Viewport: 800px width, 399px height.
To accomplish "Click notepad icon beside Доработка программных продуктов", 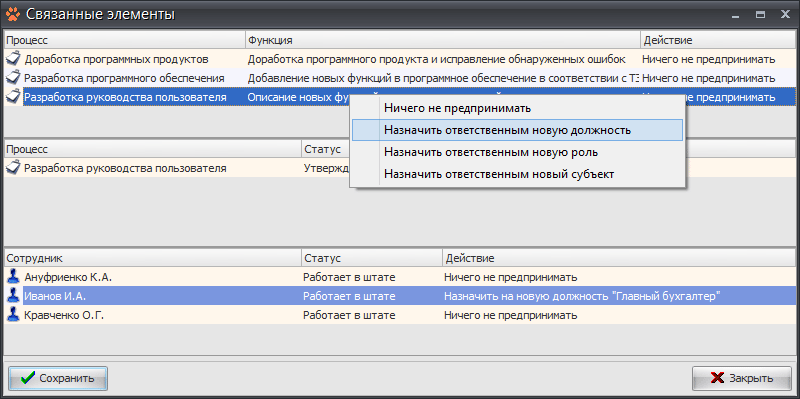I will (x=14, y=59).
